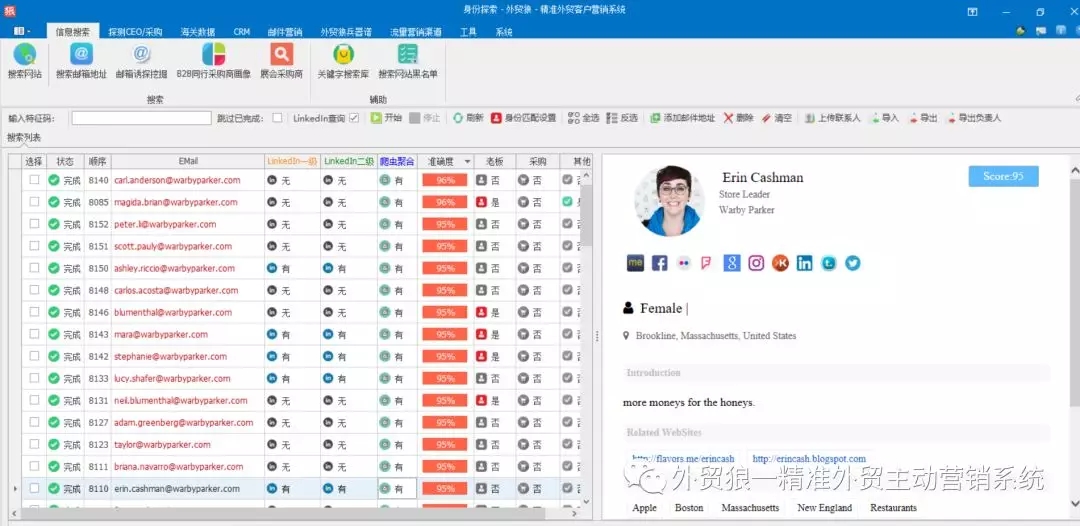The width and height of the screenshot is (1080, 526).
Task: Check the row for peter.li@warbyparker.com
Action: click(34, 224)
